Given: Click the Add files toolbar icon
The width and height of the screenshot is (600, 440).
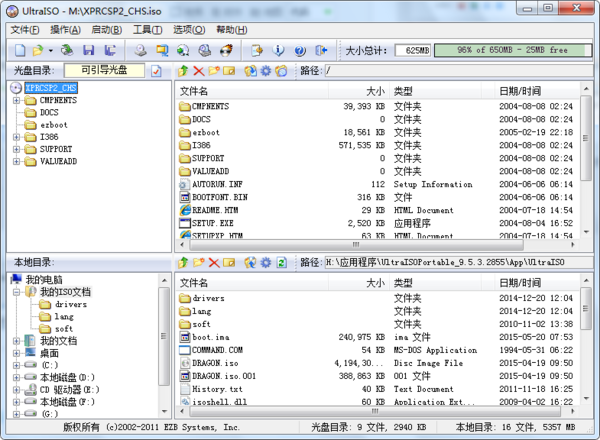Looking at the screenshot, I should tap(257, 50).
